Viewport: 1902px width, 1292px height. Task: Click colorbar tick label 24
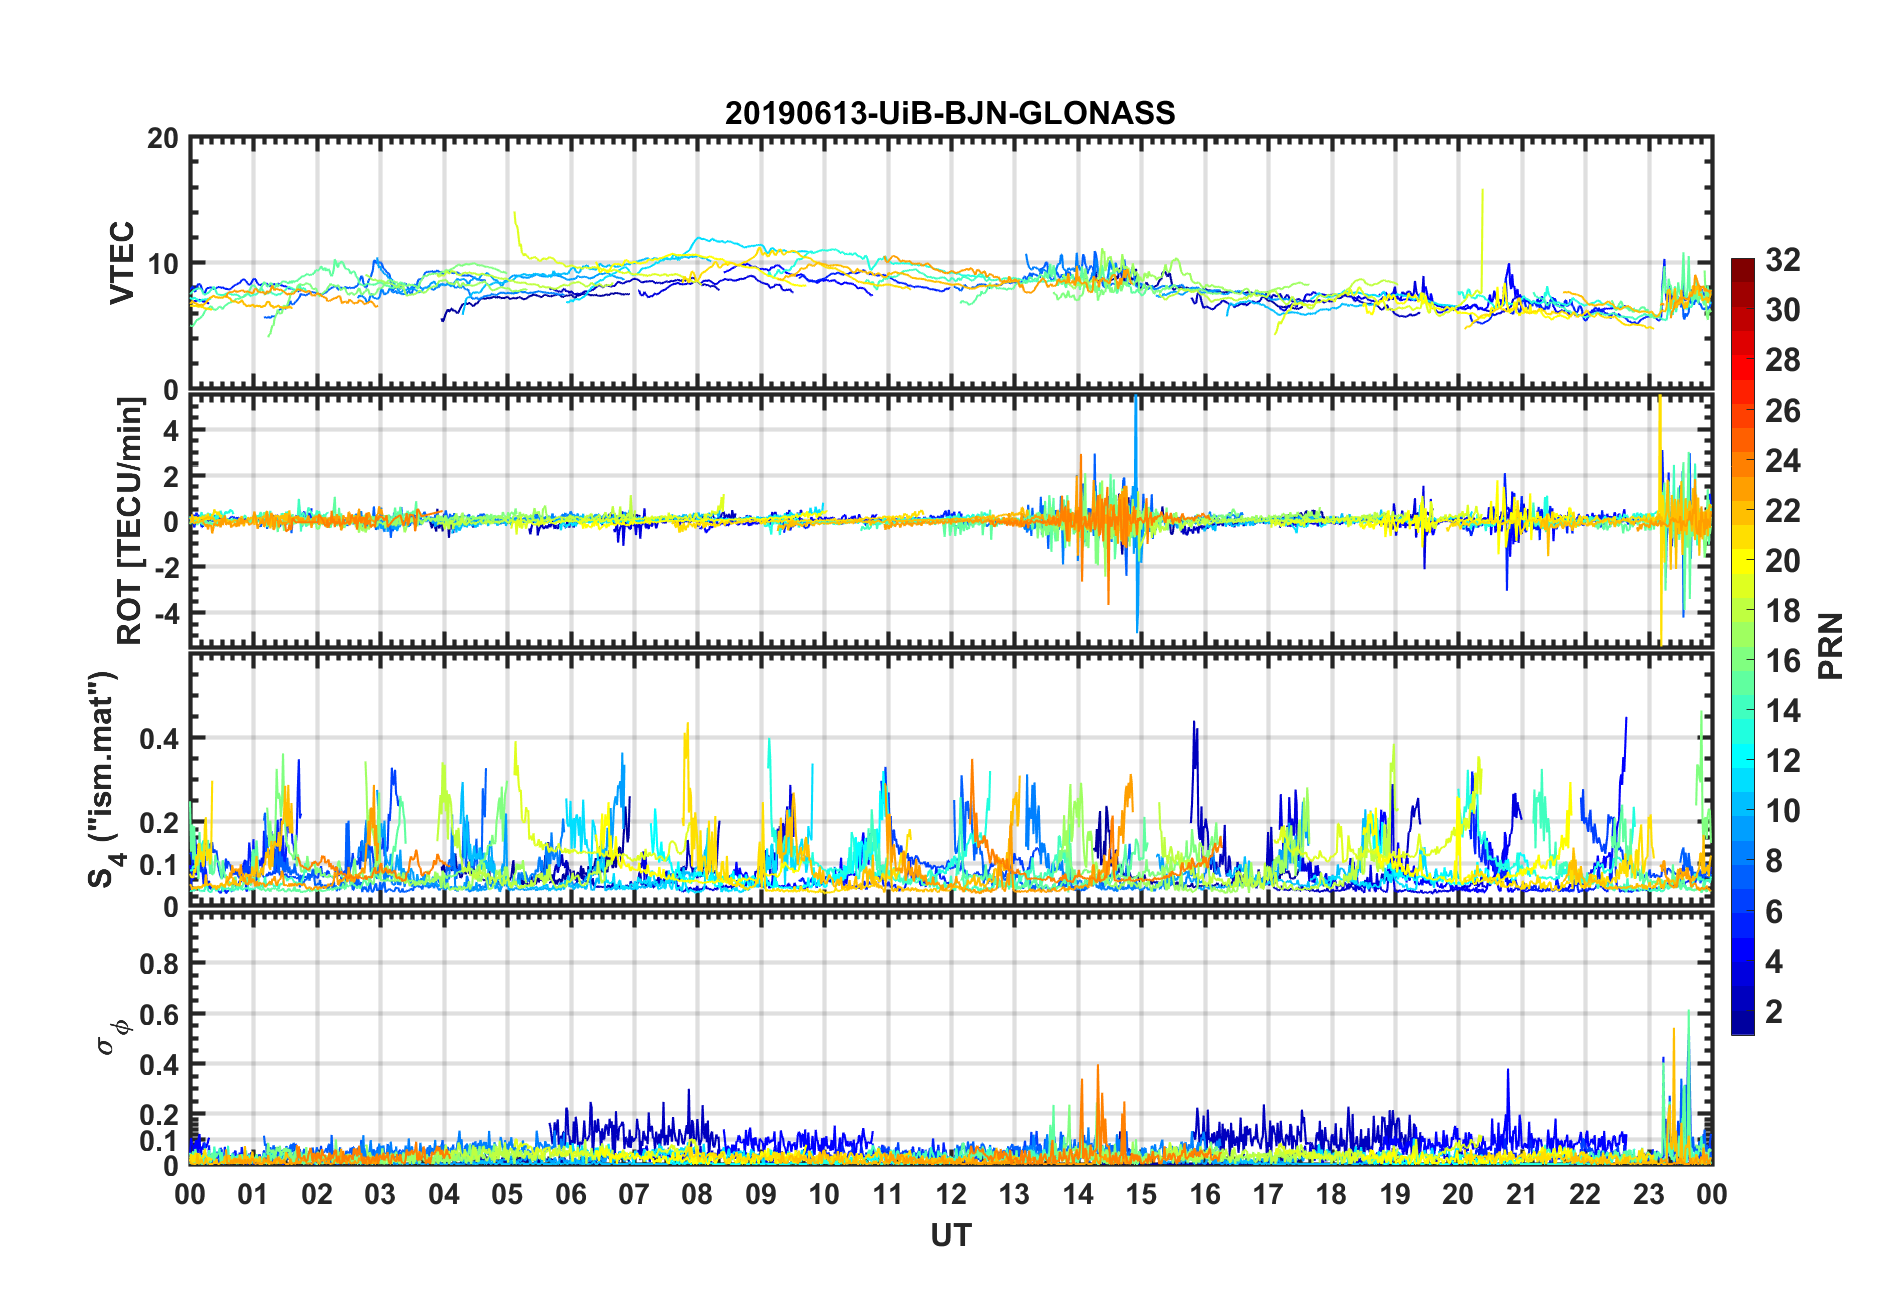pyautogui.click(x=1783, y=460)
